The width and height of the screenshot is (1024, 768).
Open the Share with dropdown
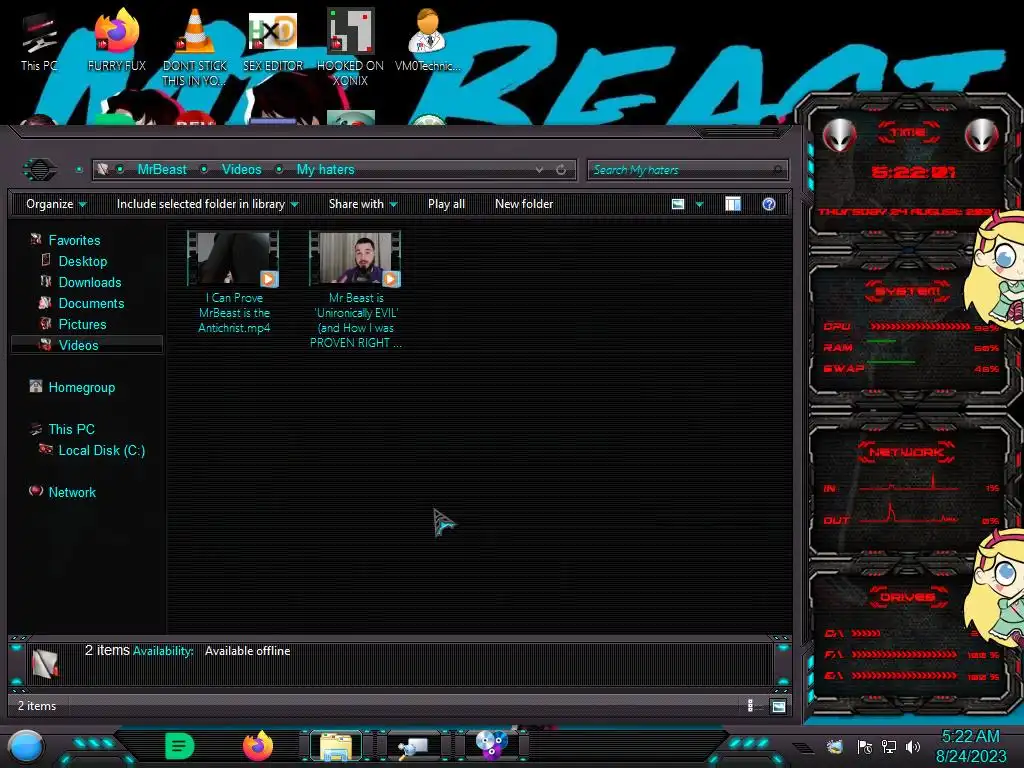coord(363,204)
